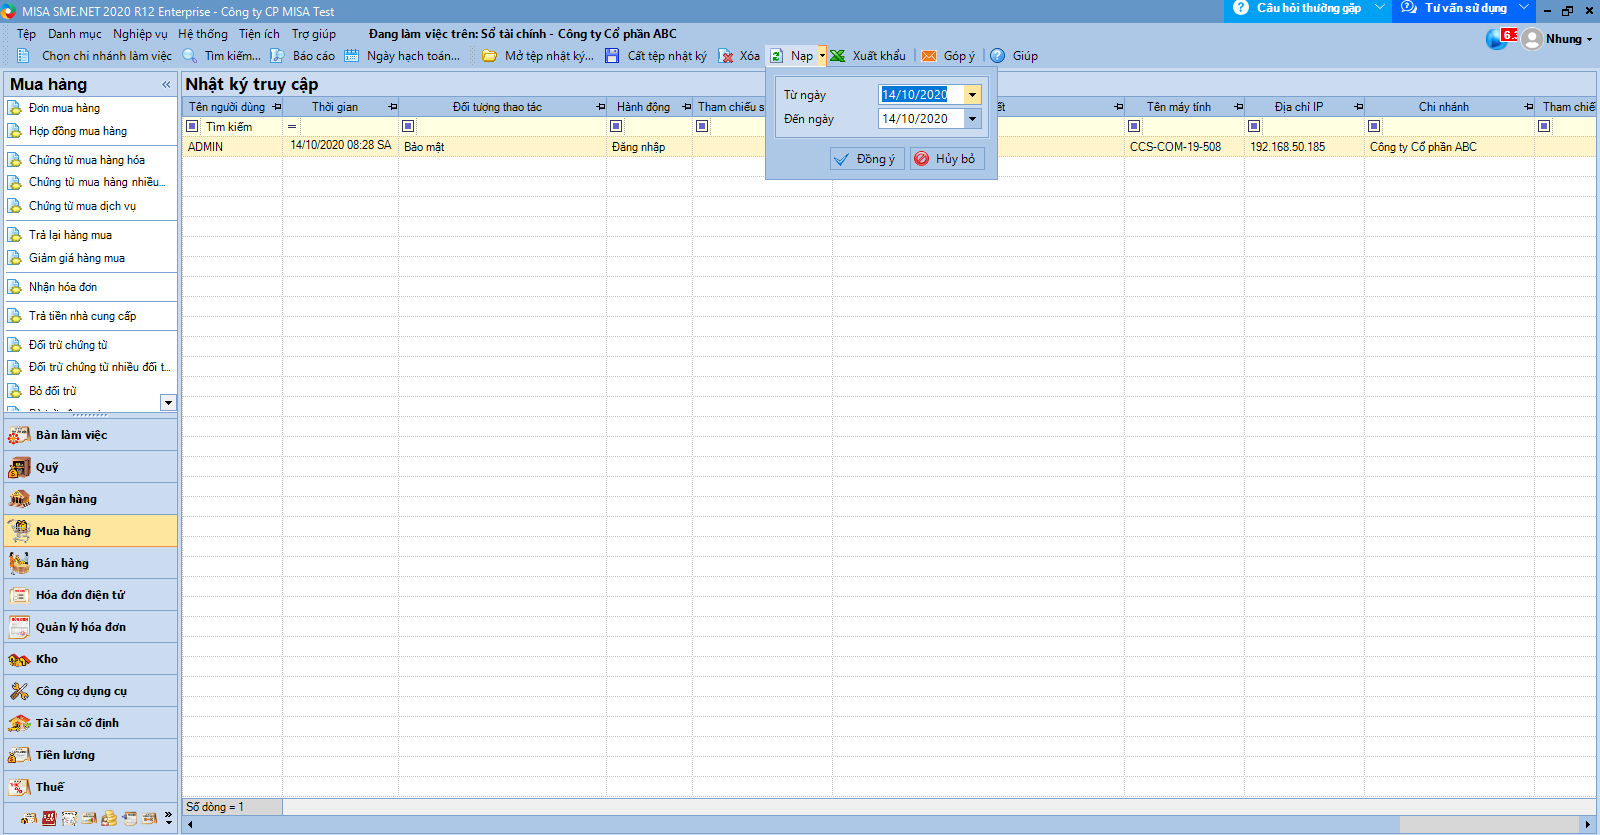Open the Nghiệp vụ menu

pyautogui.click(x=140, y=34)
